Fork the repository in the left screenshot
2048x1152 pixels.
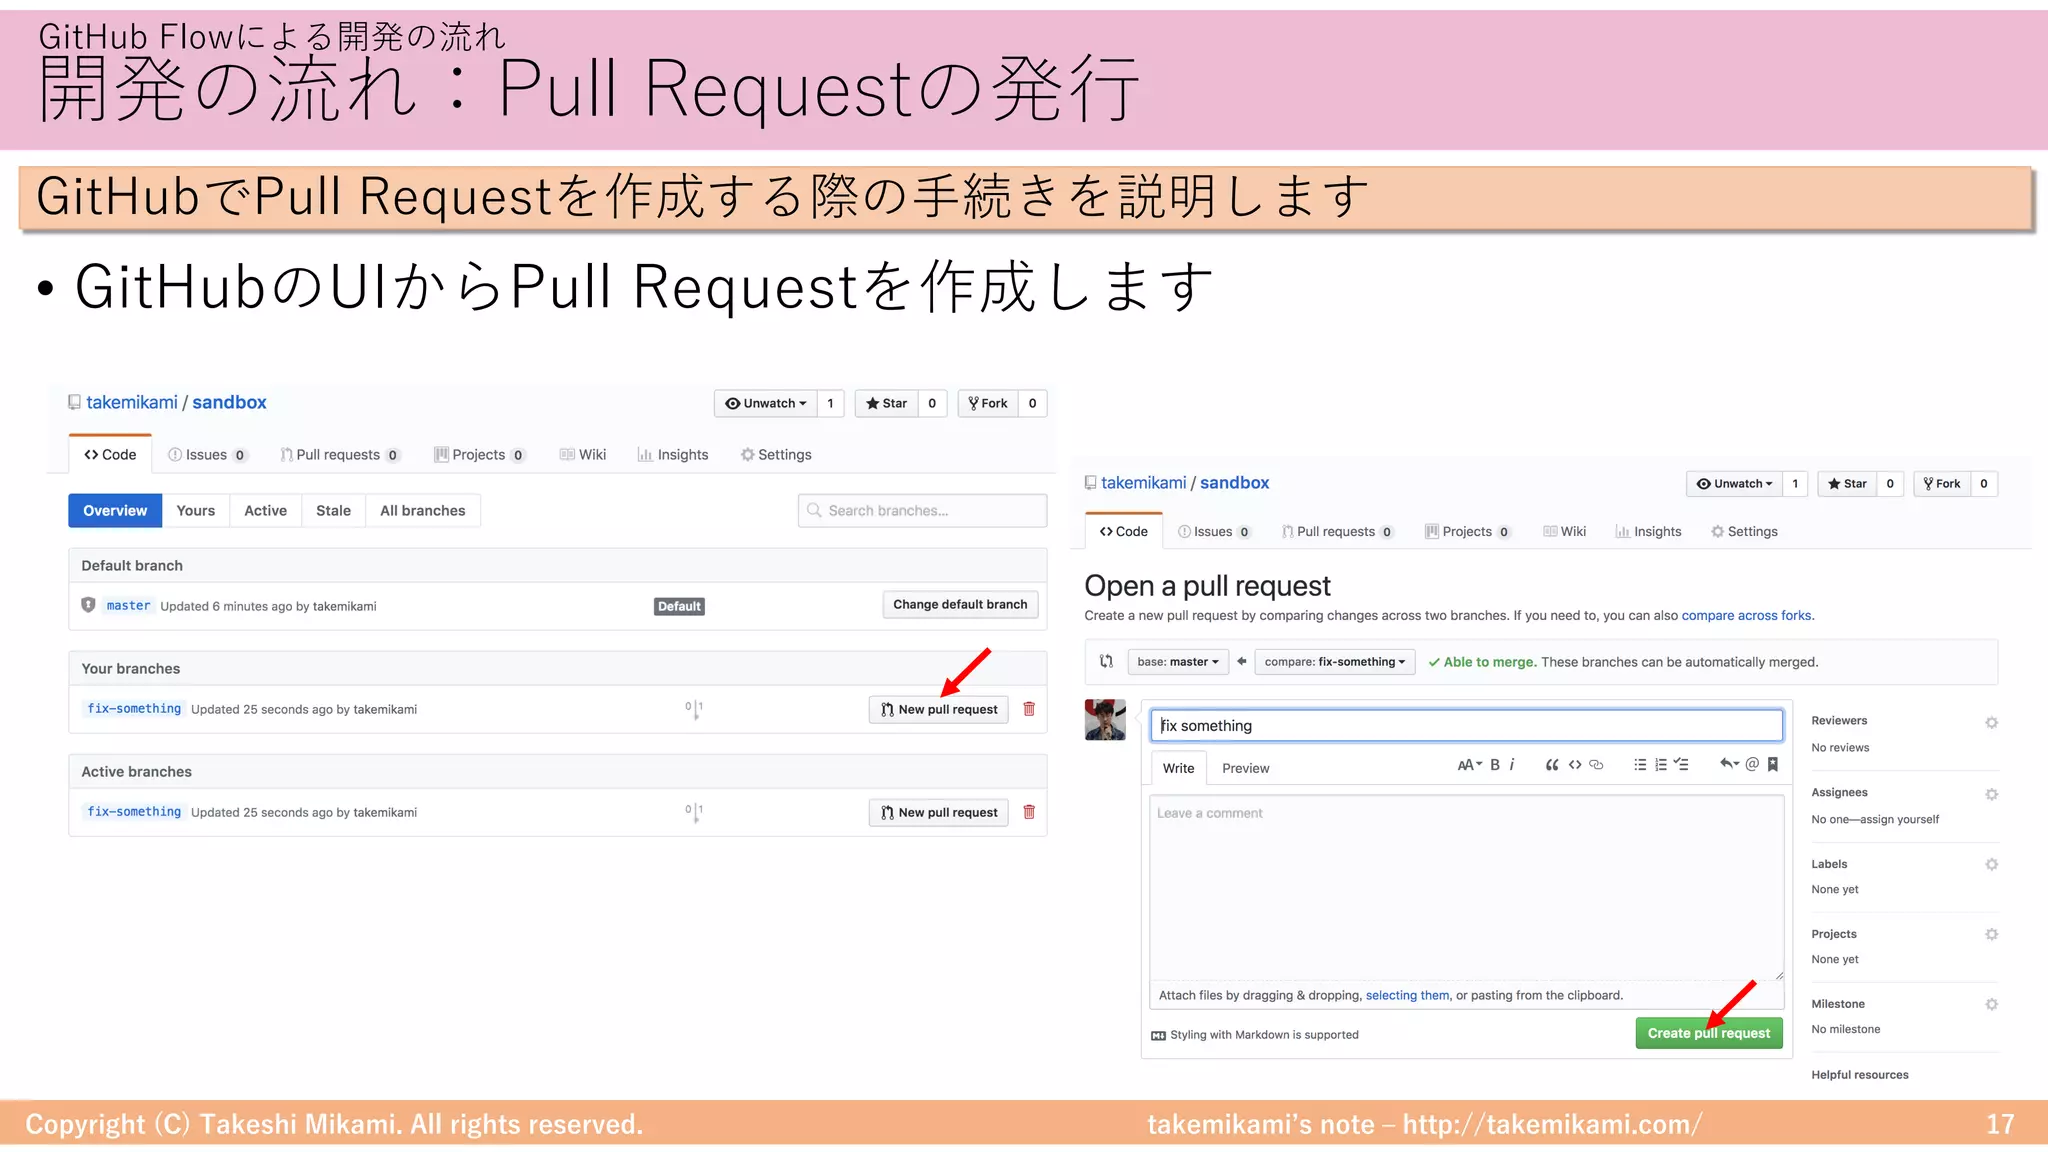[988, 403]
